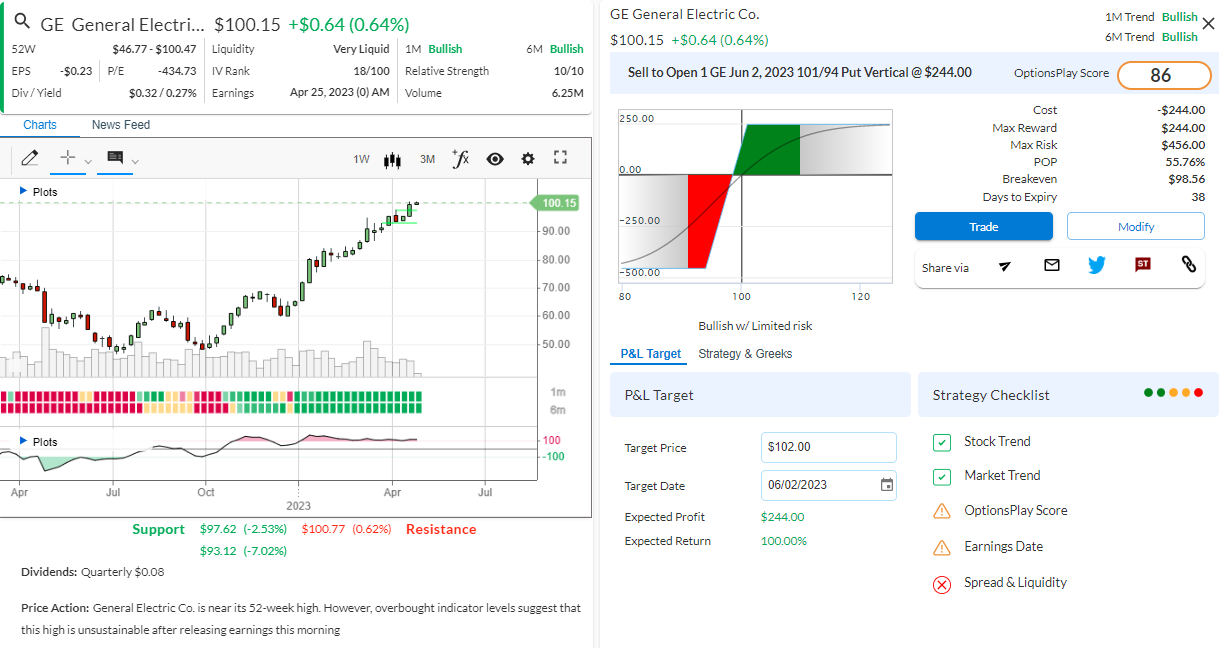Click the Bullish w/ Limited risk label
The width and height of the screenshot is (1221, 648).
(x=755, y=326)
